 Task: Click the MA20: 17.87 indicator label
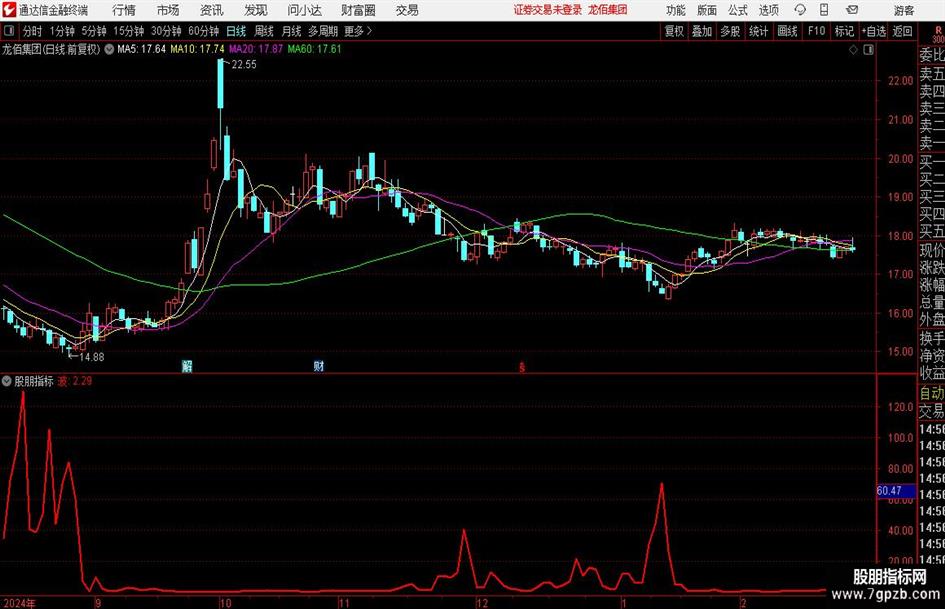click(x=256, y=49)
